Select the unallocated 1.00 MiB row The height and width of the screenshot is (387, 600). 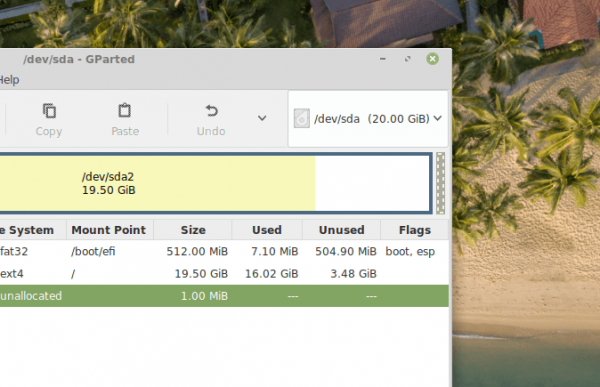pyautogui.click(x=224, y=296)
